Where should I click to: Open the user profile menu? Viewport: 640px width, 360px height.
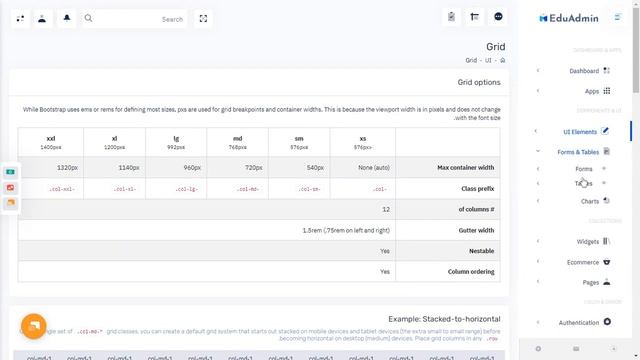tap(42, 19)
